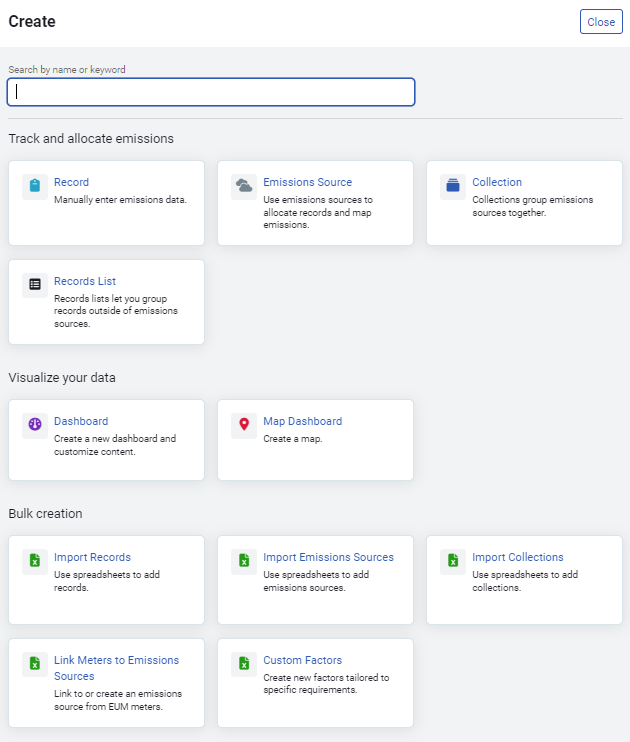Click the Records List table icon
The image size is (630, 742).
click(35, 284)
